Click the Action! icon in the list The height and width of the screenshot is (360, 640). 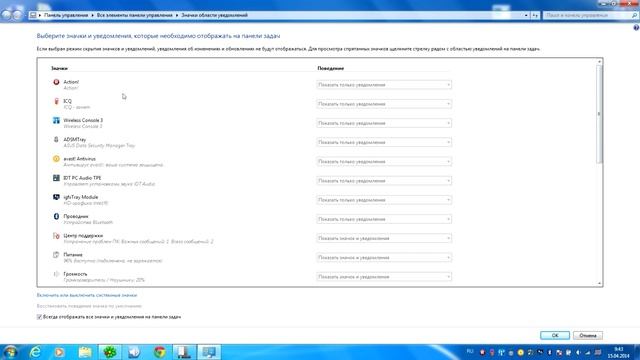pyautogui.click(x=56, y=82)
